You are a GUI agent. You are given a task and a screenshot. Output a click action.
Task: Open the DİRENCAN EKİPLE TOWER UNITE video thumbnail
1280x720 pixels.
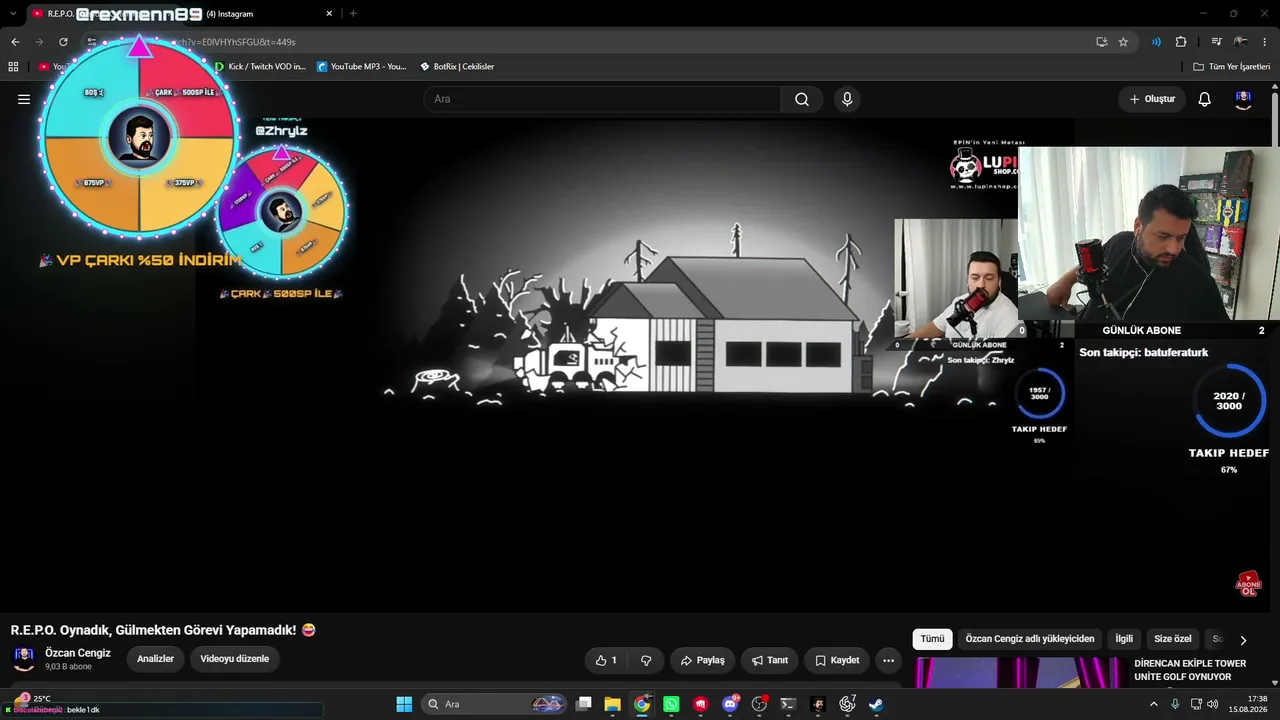point(1020,672)
